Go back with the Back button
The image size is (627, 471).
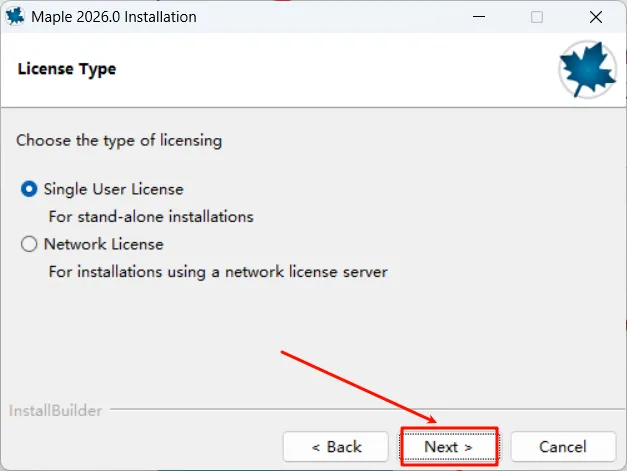pyautogui.click(x=336, y=447)
